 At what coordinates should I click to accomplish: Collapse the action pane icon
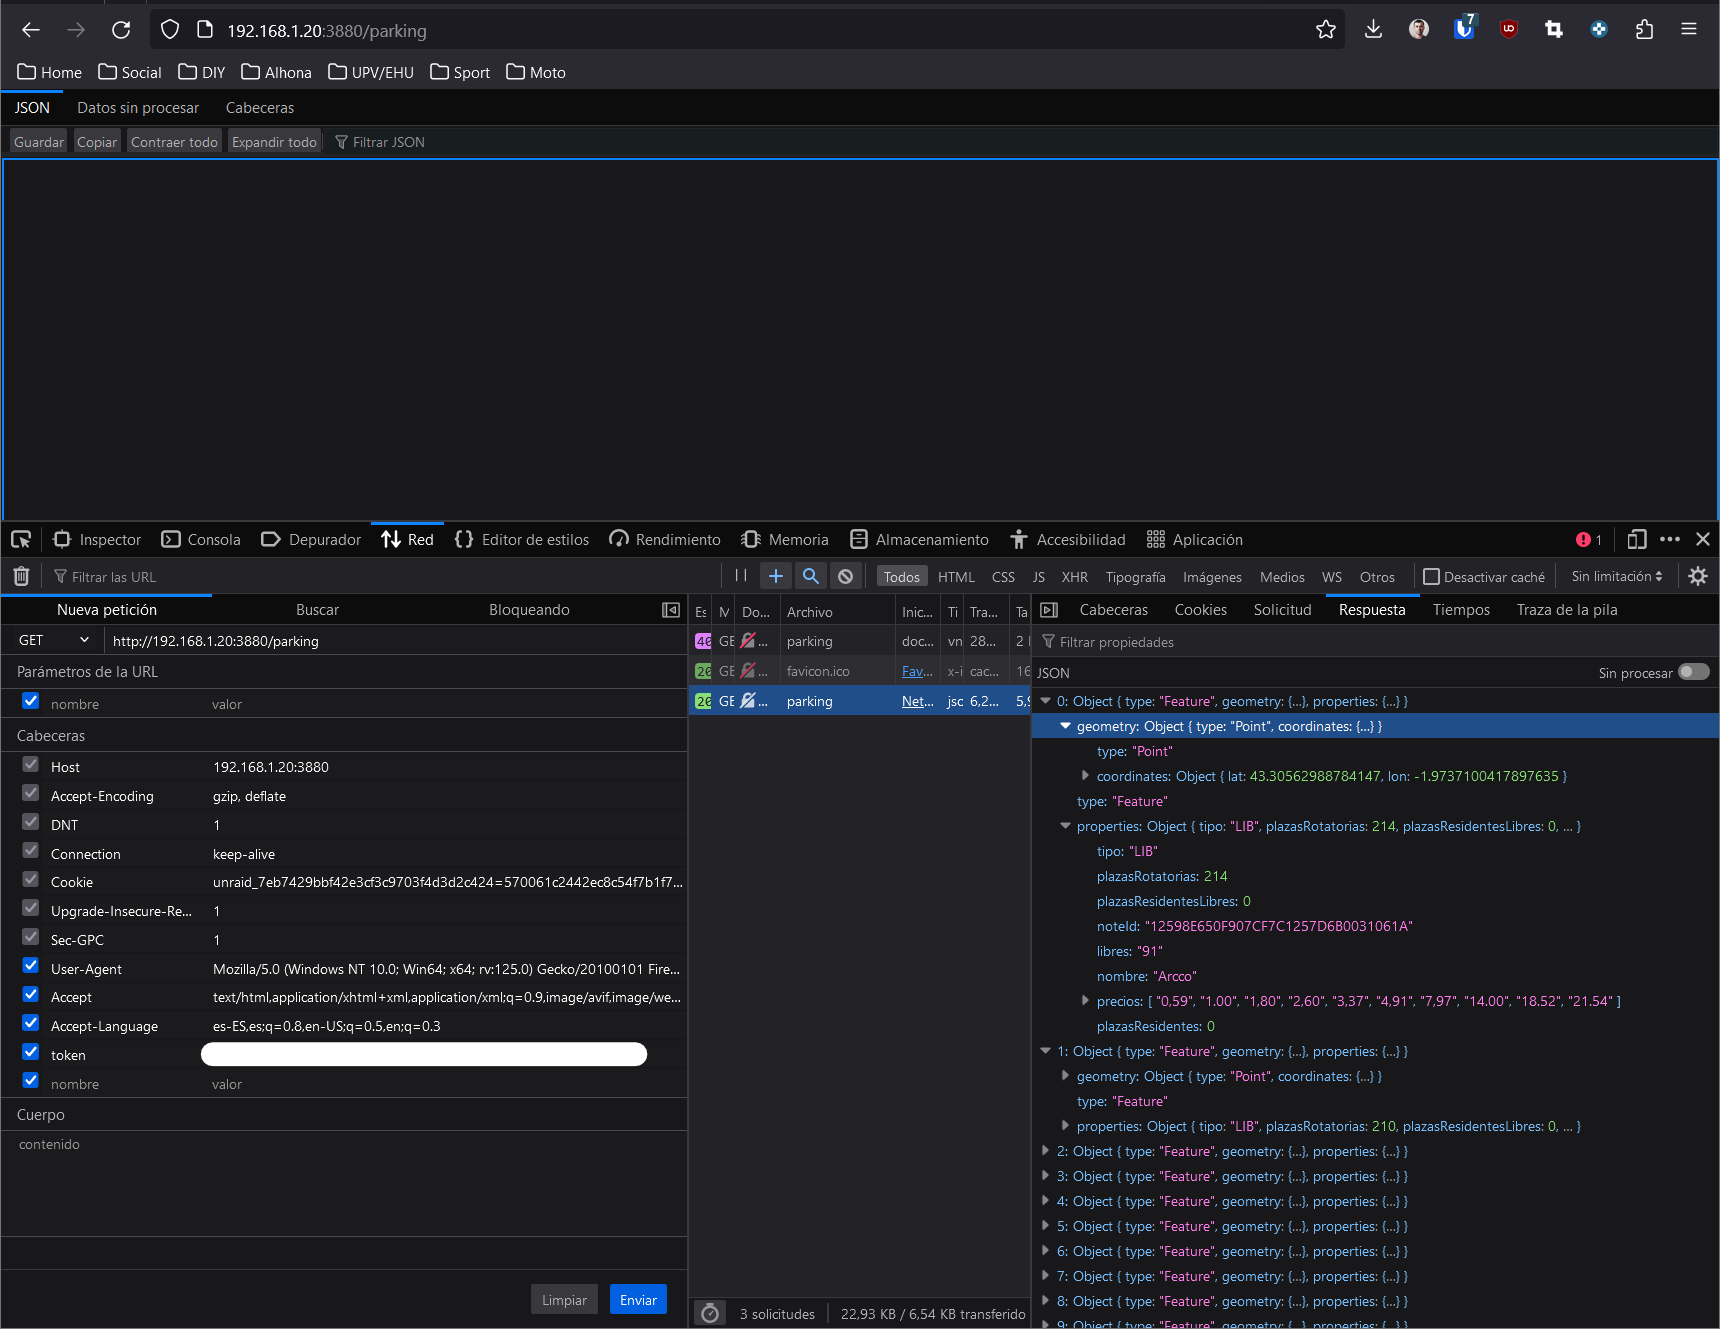(x=671, y=610)
